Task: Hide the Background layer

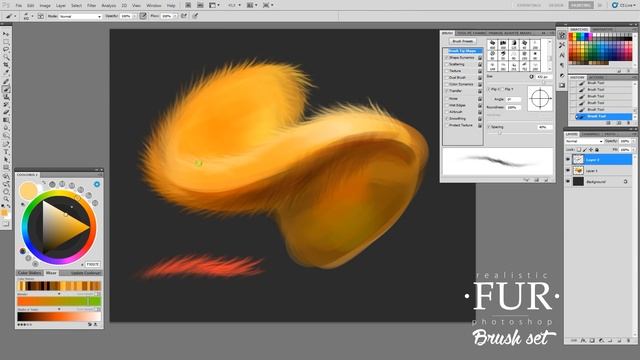Action: [568, 181]
